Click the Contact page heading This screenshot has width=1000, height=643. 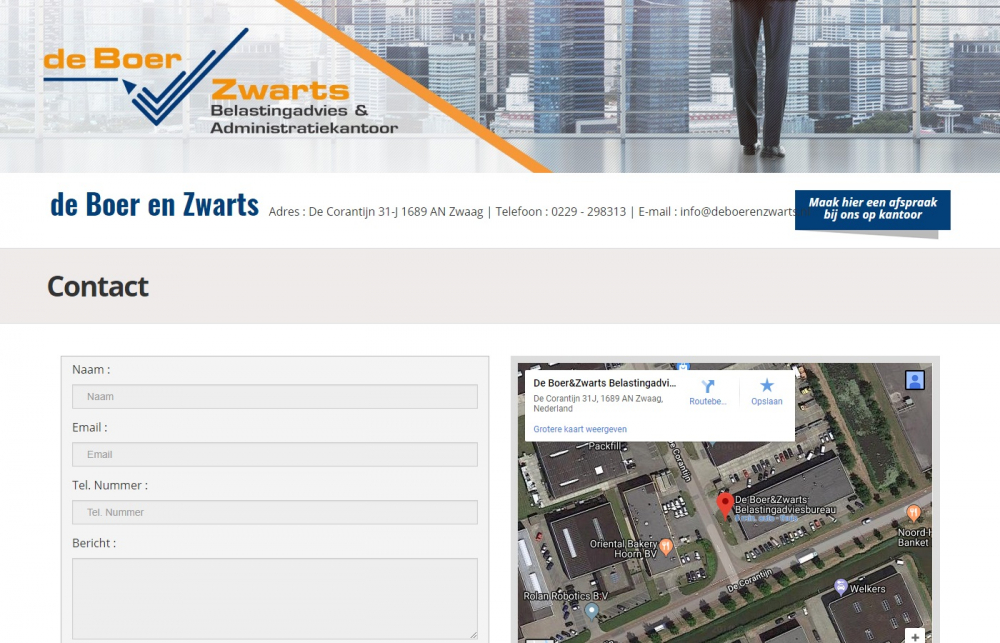coord(98,286)
